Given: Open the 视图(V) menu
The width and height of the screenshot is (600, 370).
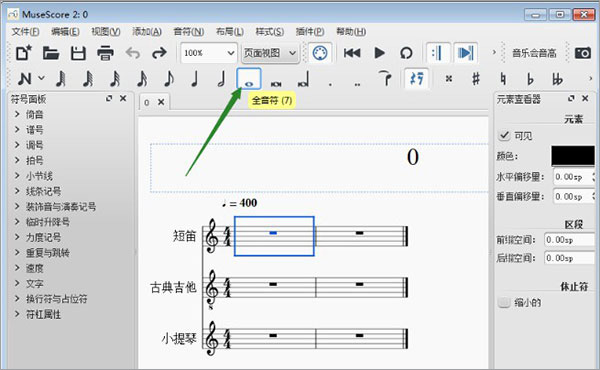Looking at the screenshot, I should [x=106, y=31].
